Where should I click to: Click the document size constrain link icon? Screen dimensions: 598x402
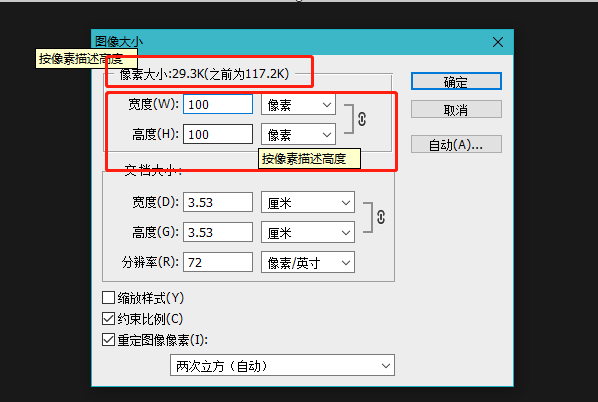point(381,217)
